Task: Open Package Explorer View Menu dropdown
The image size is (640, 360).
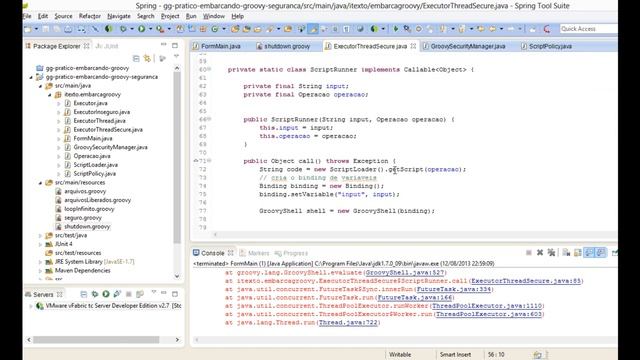Action: pyautogui.click(x=176, y=57)
